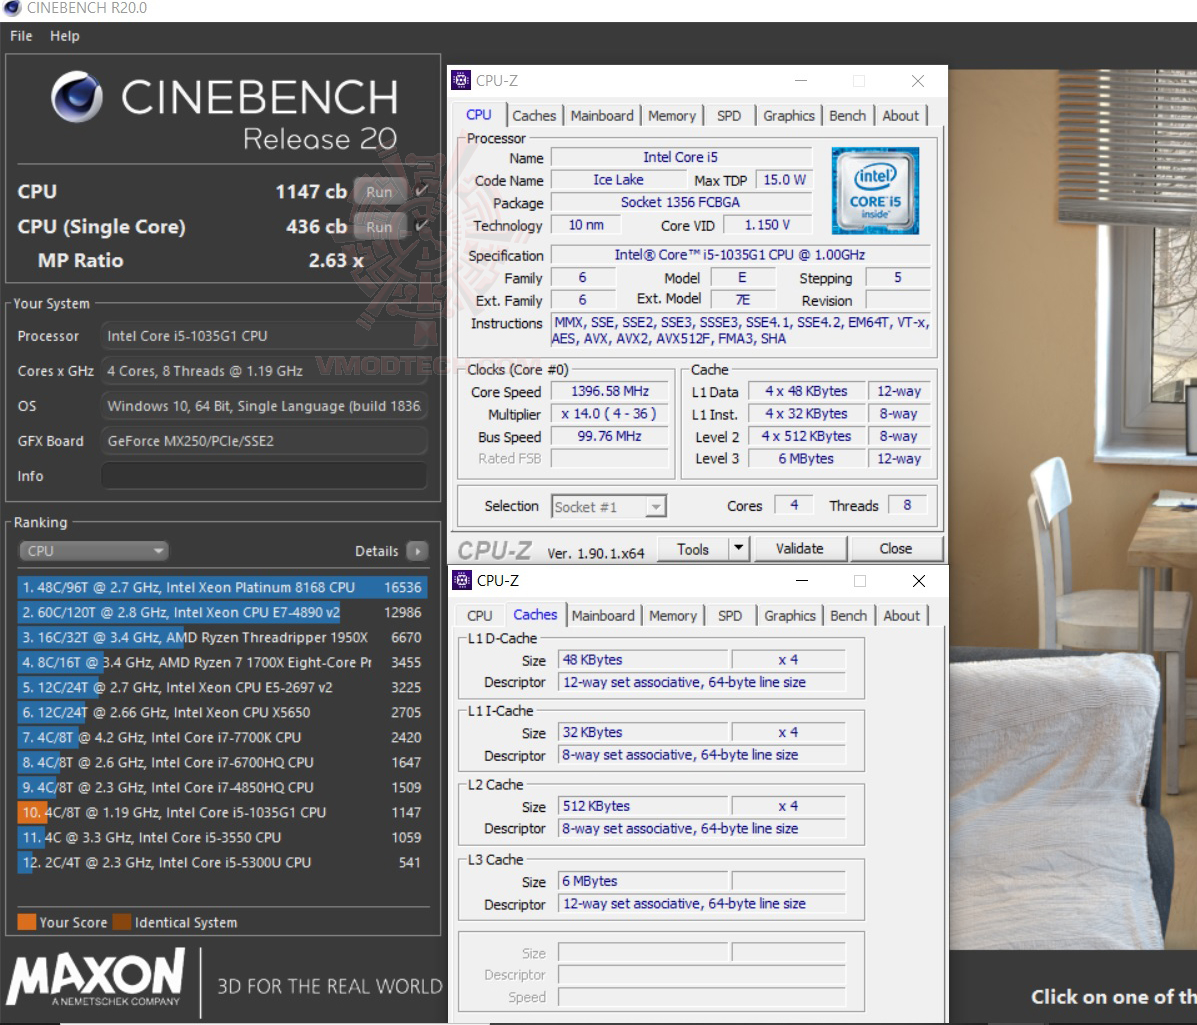Image resolution: width=1197 pixels, height=1025 pixels.
Task: Click the MAXON logo at the bottom left
Action: (95, 978)
